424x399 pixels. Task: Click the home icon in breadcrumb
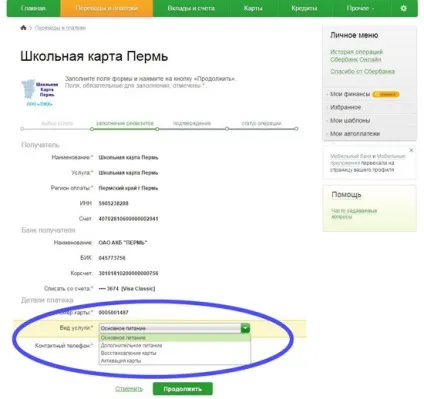click(23, 28)
